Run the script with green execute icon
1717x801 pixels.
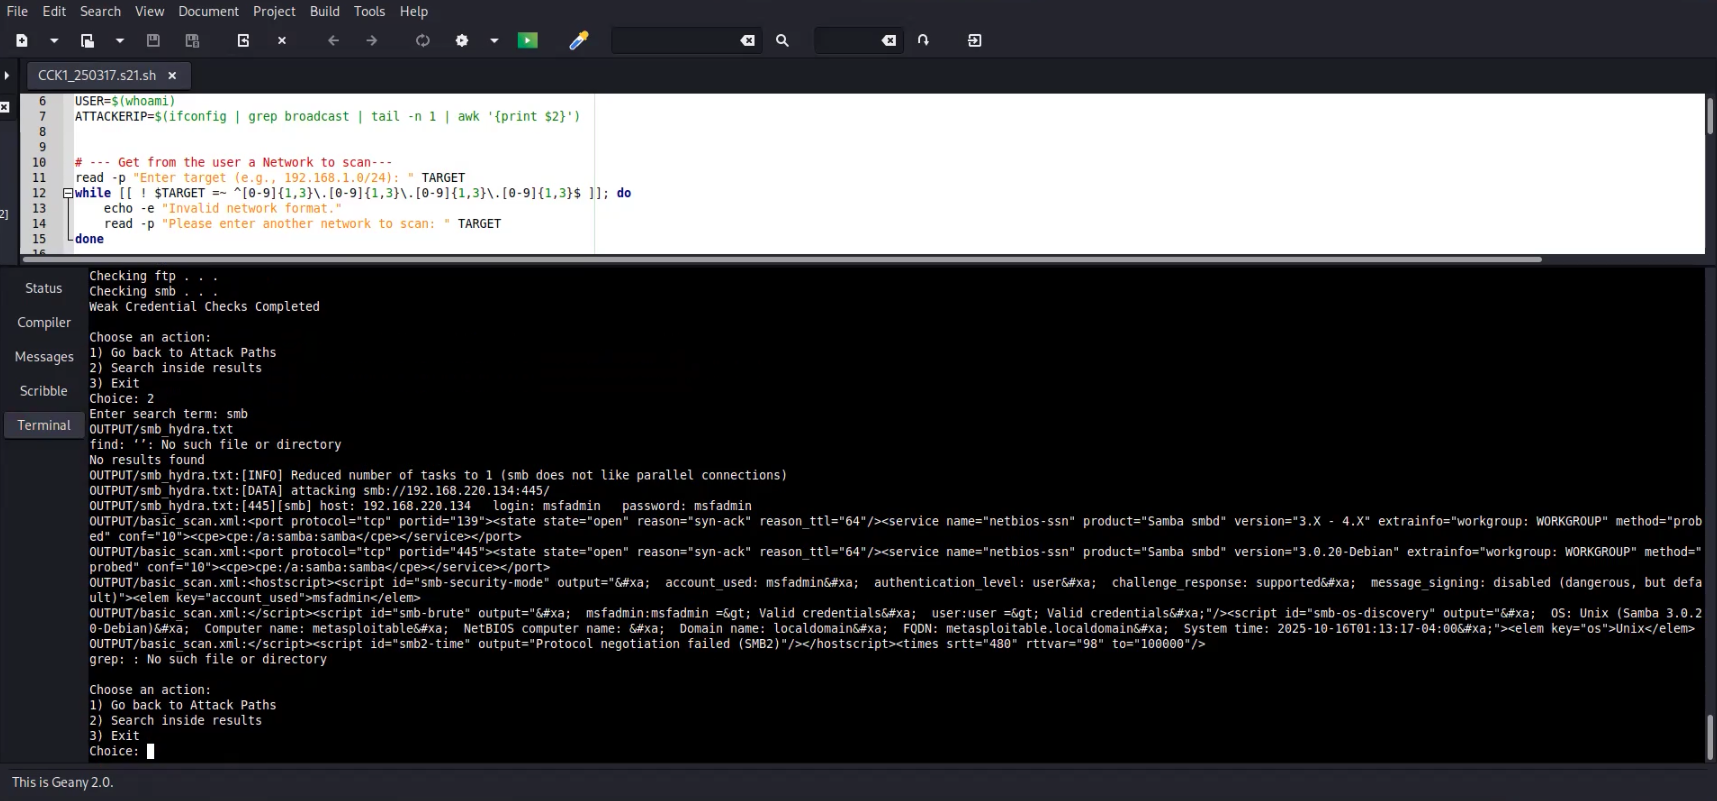(x=528, y=41)
